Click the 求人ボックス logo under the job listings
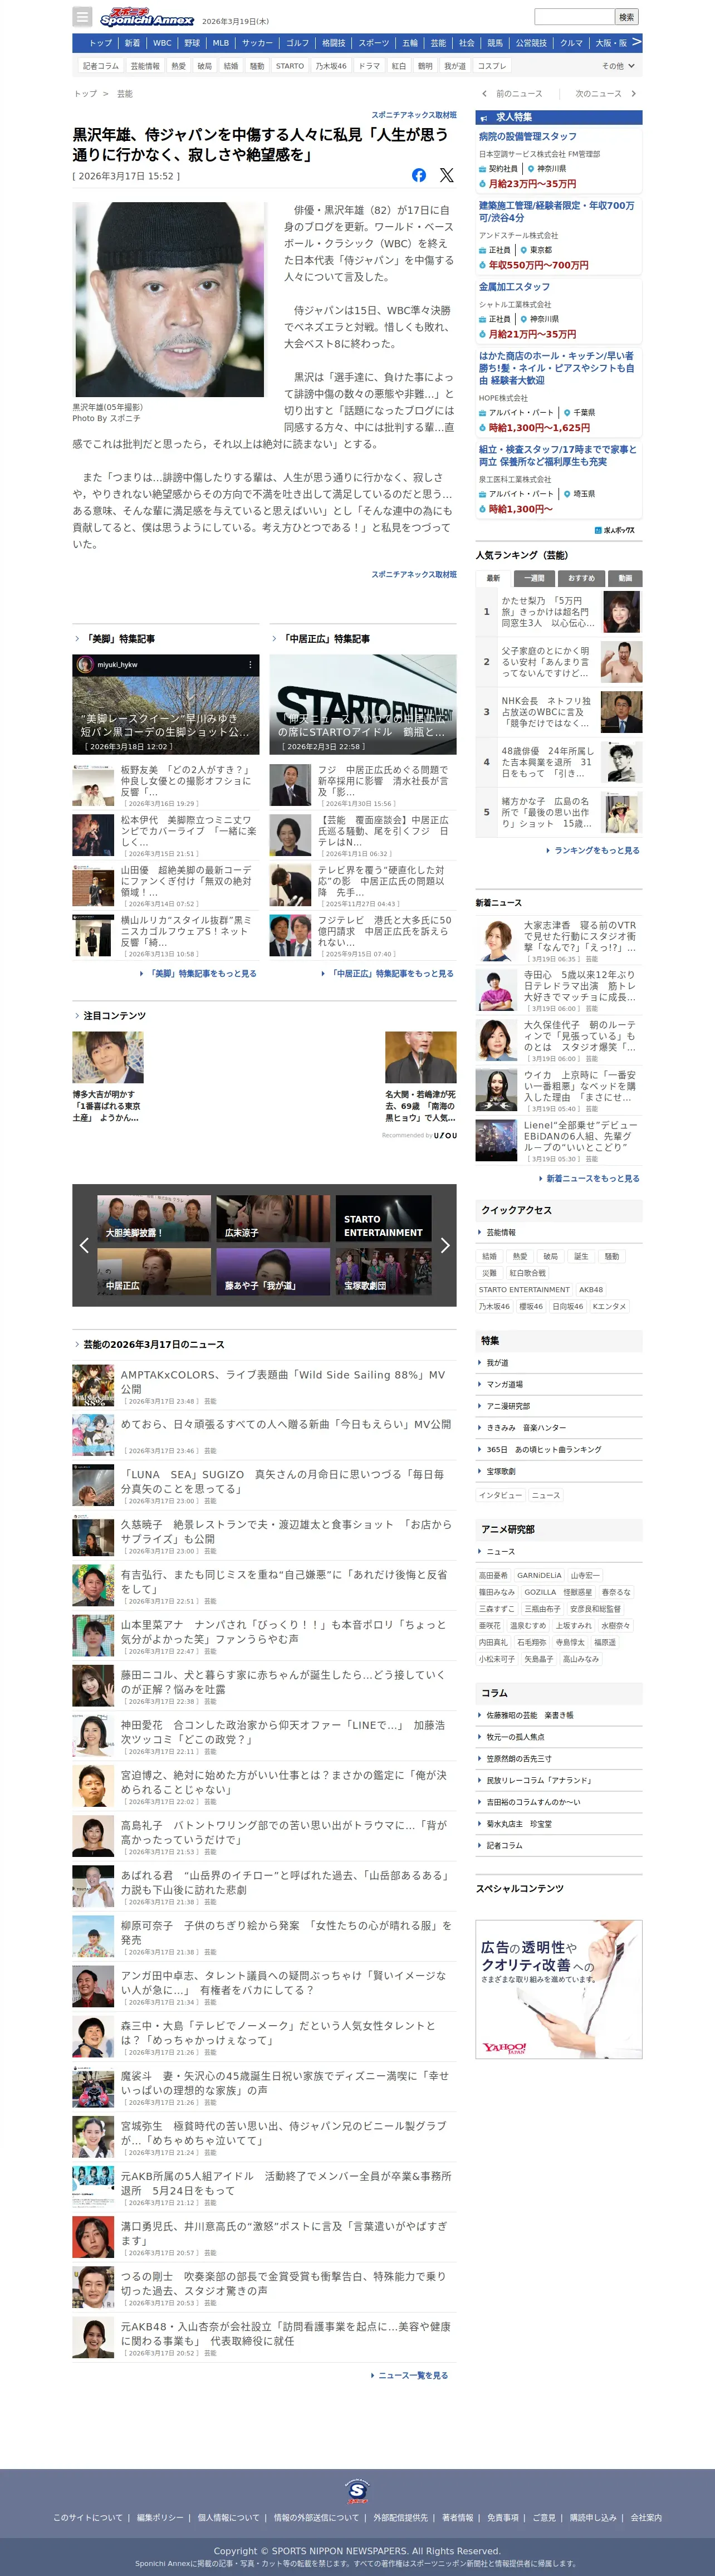This screenshot has width=715, height=2576. point(614,530)
